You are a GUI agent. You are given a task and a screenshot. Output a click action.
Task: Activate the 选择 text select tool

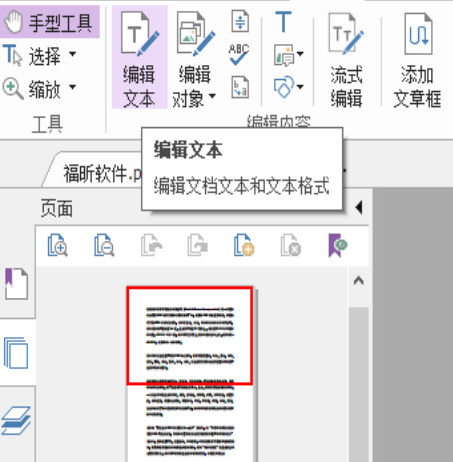point(32,55)
